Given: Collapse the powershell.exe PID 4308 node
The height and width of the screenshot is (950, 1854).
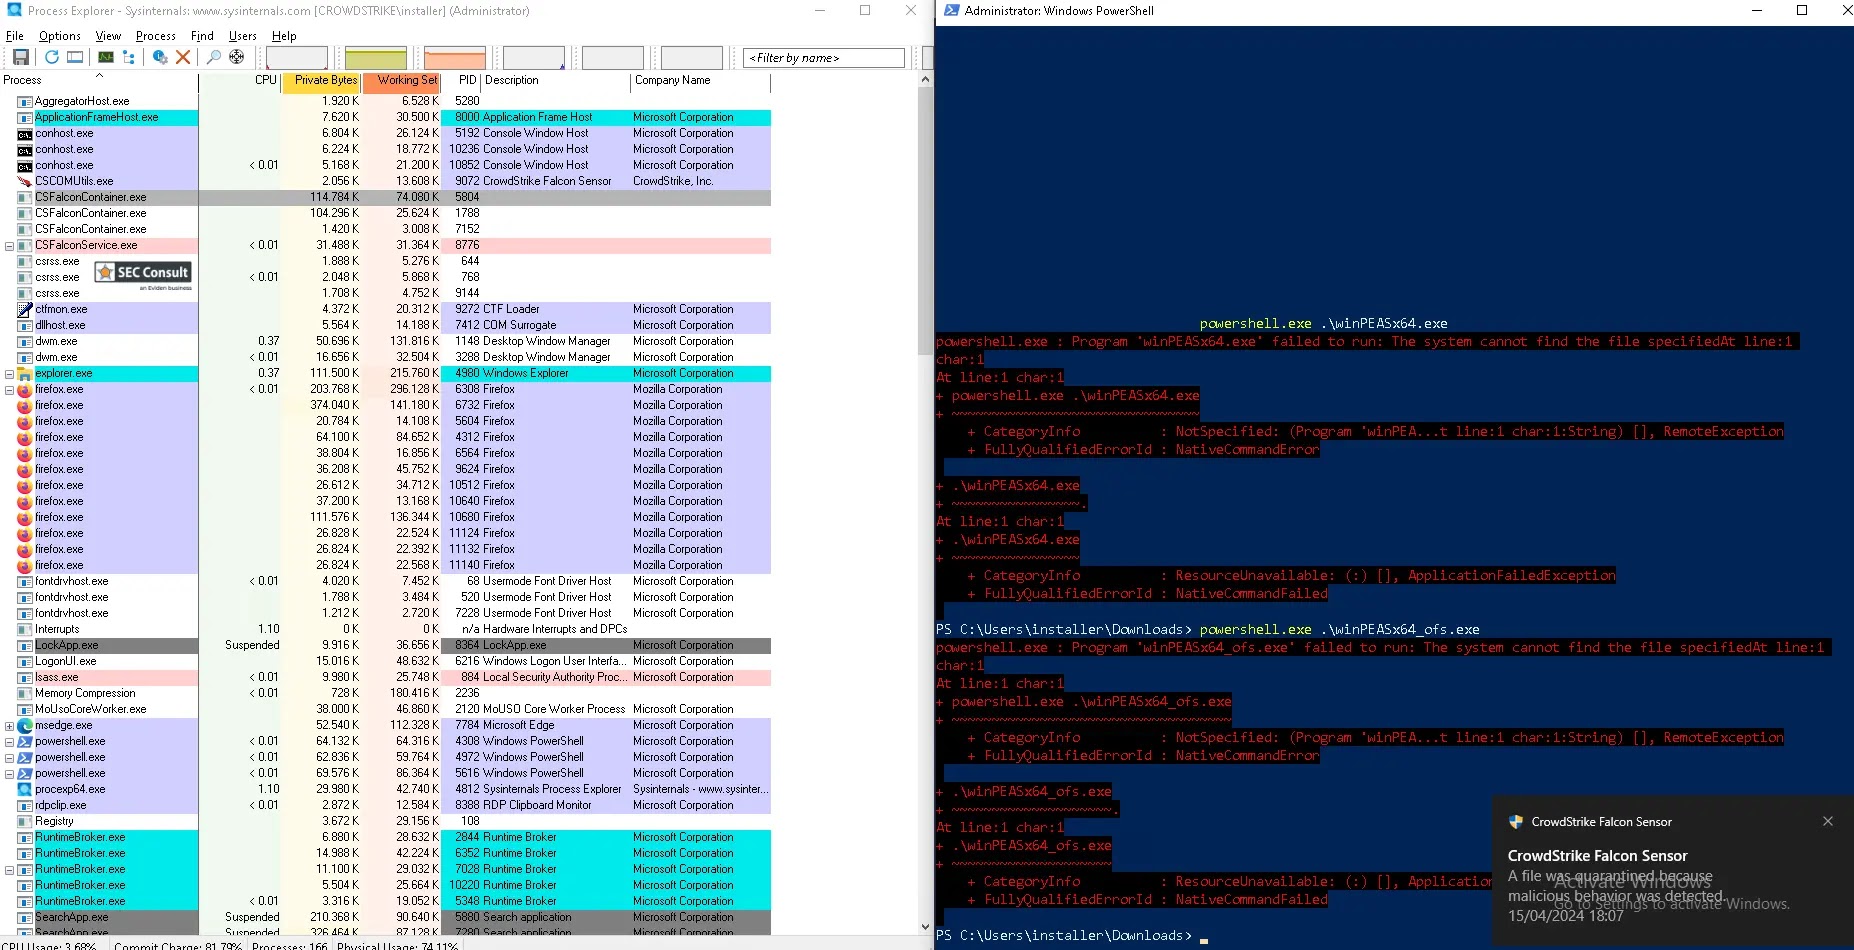Looking at the screenshot, I should 9,741.
